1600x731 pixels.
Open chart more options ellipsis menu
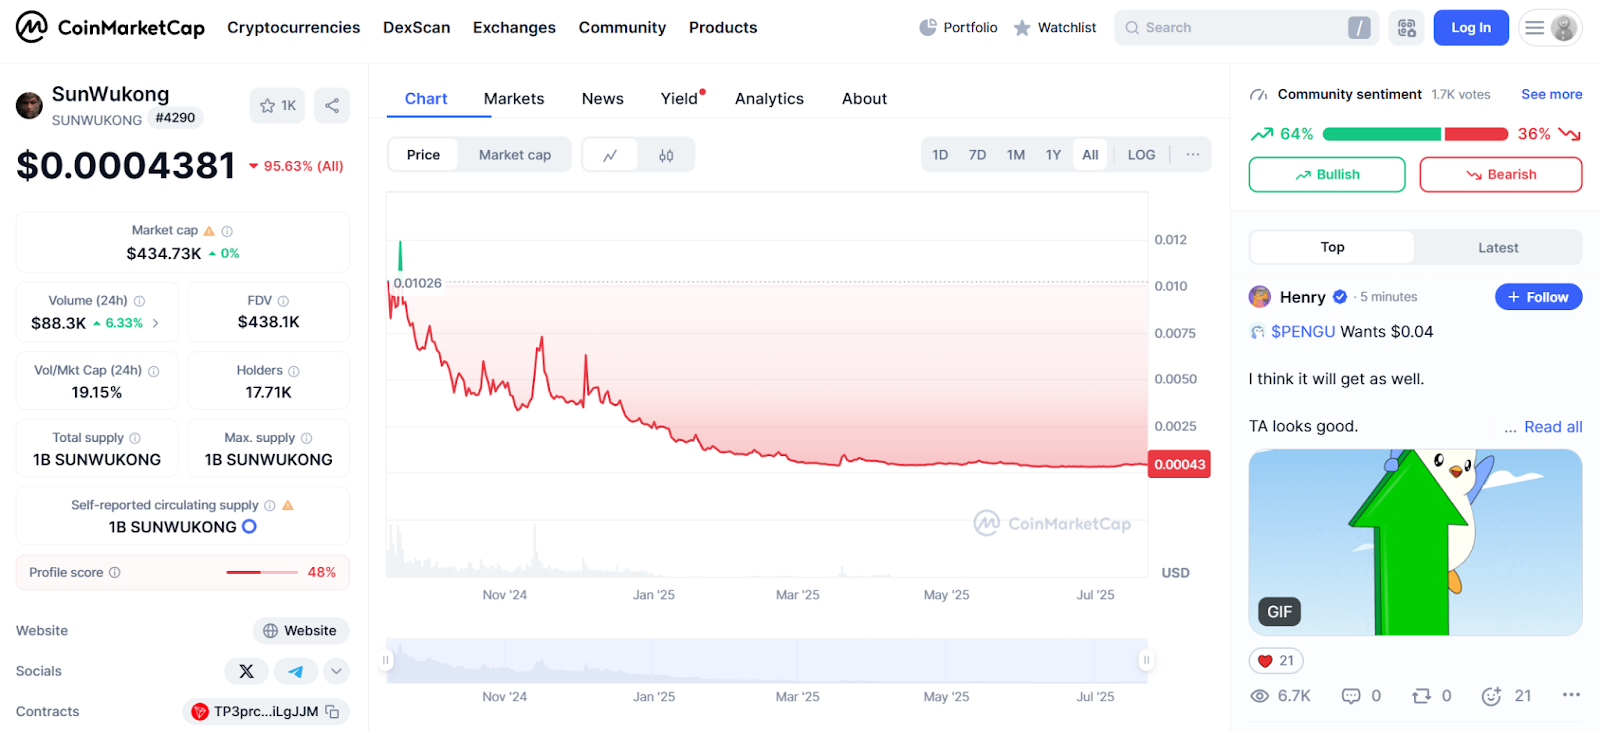(x=1193, y=155)
